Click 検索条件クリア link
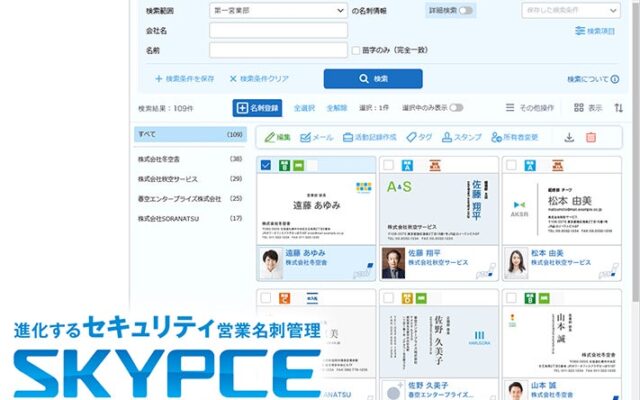 click(x=259, y=79)
